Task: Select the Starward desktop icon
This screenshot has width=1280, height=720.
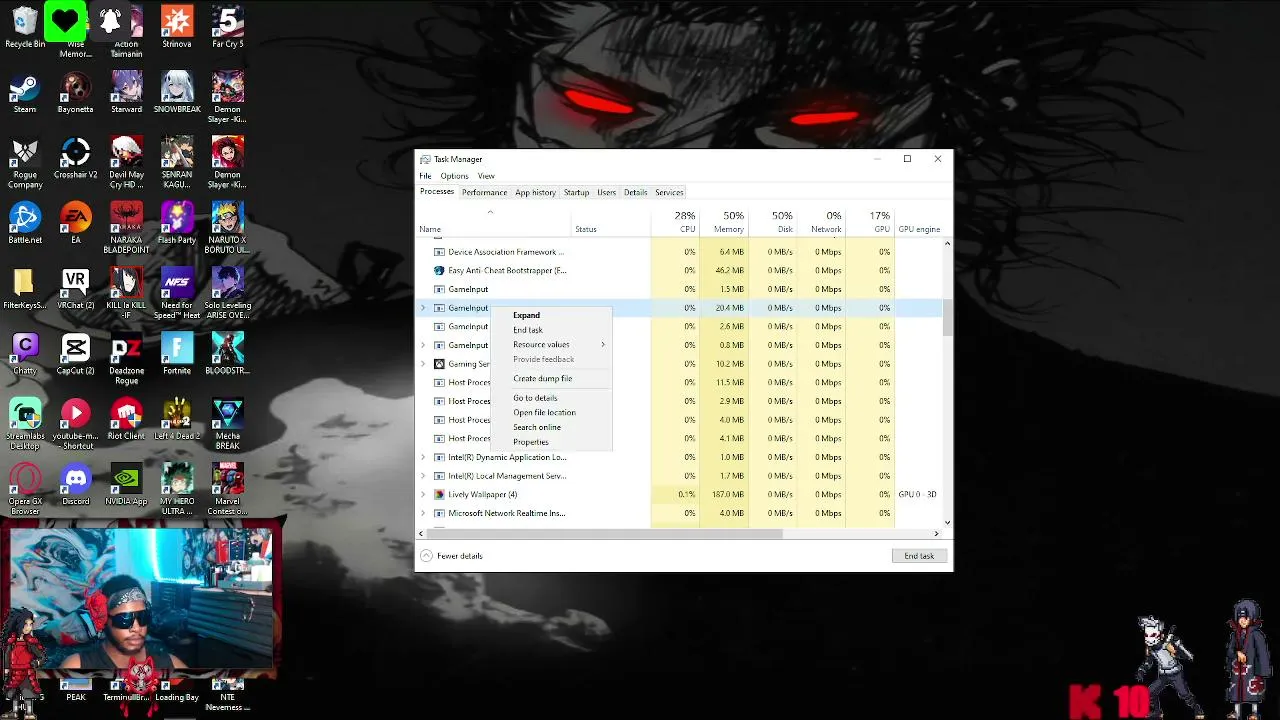Action: [126, 92]
